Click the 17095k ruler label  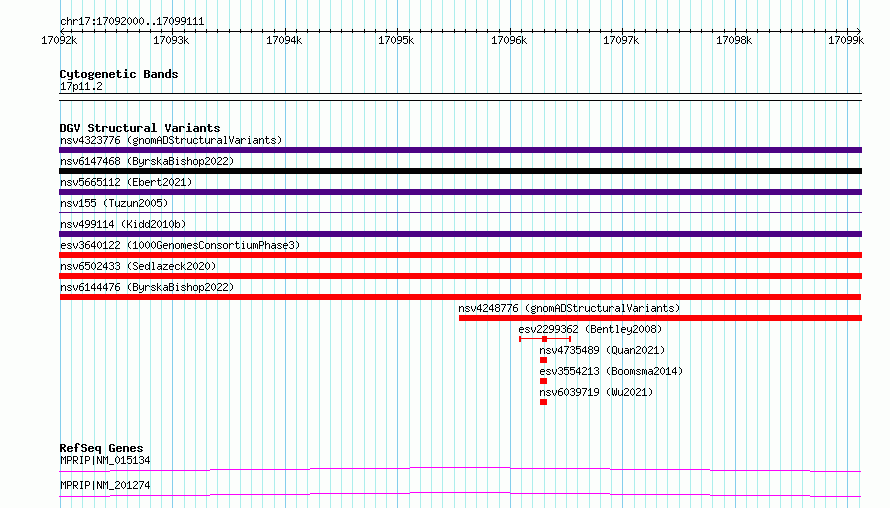click(396, 40)
